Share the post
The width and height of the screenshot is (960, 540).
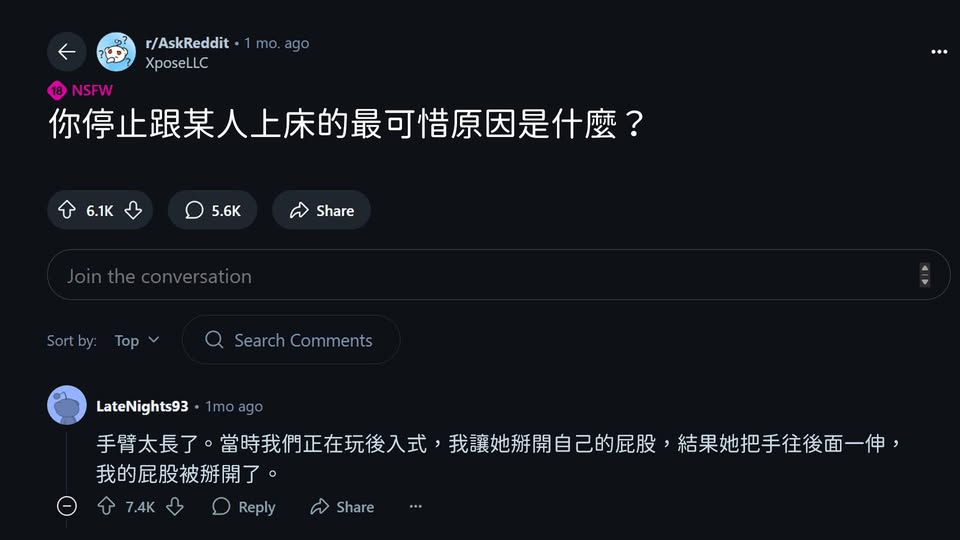coord(321,210)
